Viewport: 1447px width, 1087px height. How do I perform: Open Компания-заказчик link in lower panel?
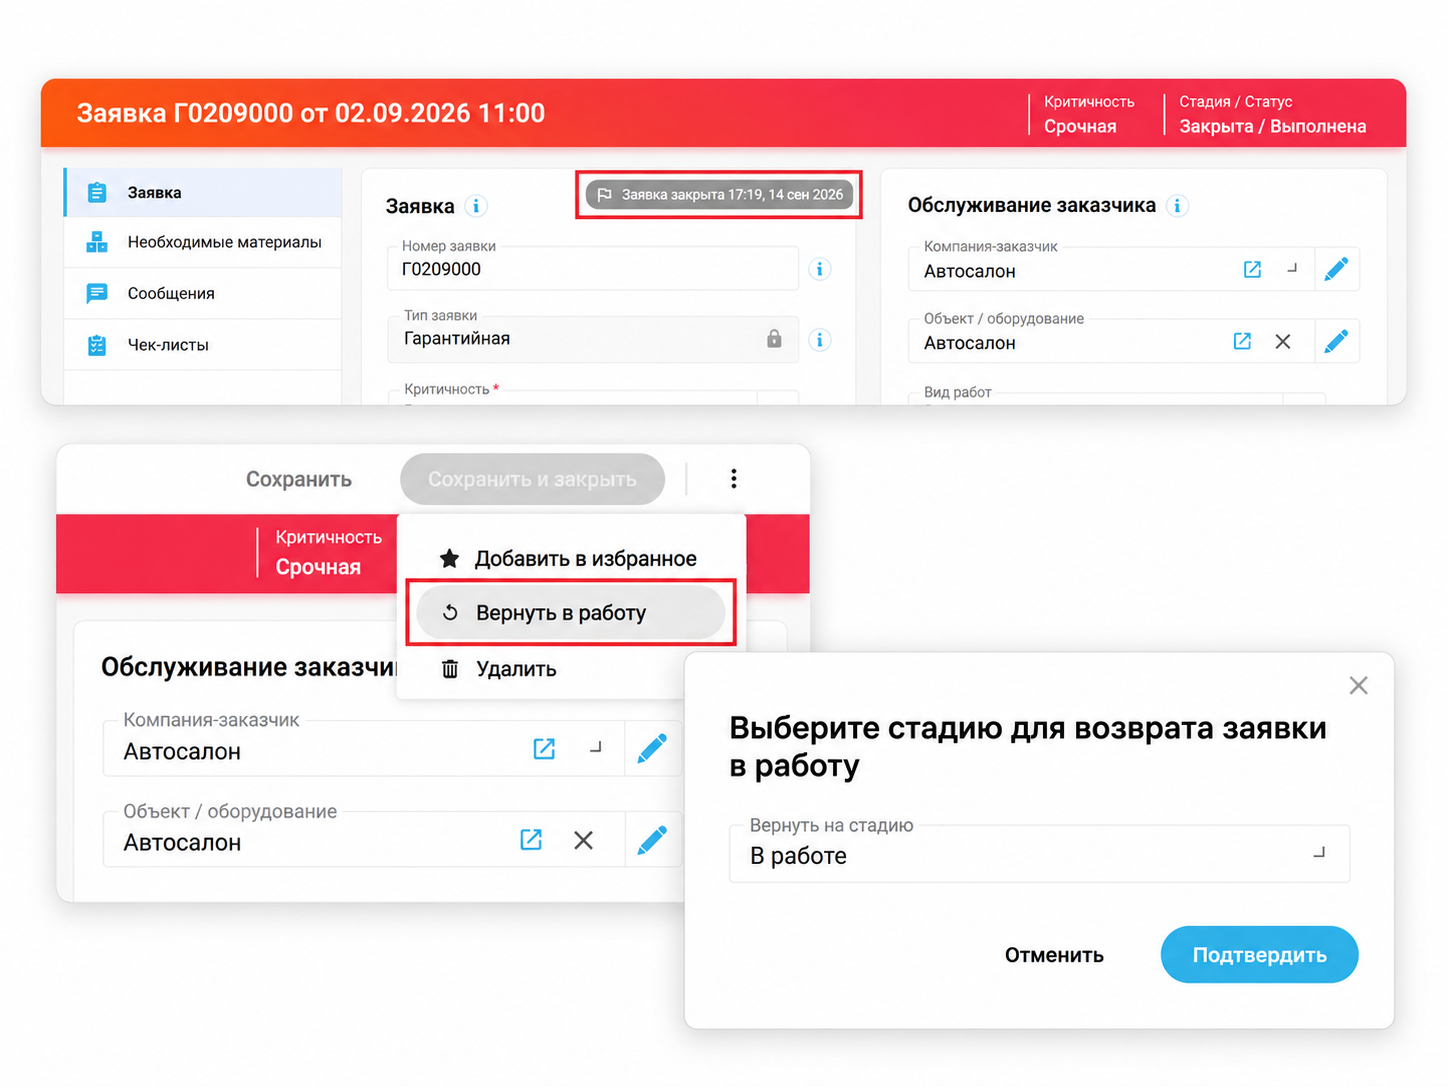click(x=544, y=749)
